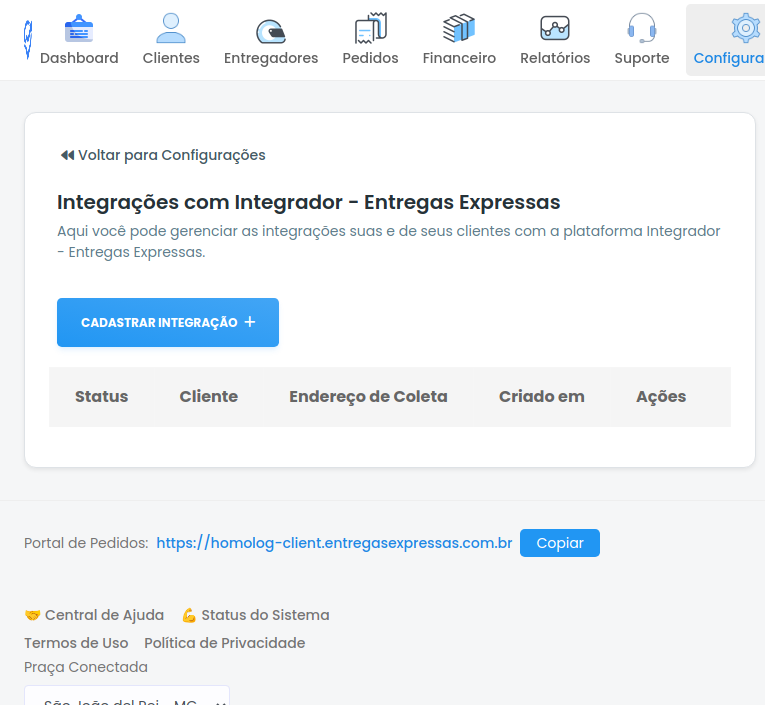Click the Cadastrar Integração button
765x705 pixels.
point(168,322)
